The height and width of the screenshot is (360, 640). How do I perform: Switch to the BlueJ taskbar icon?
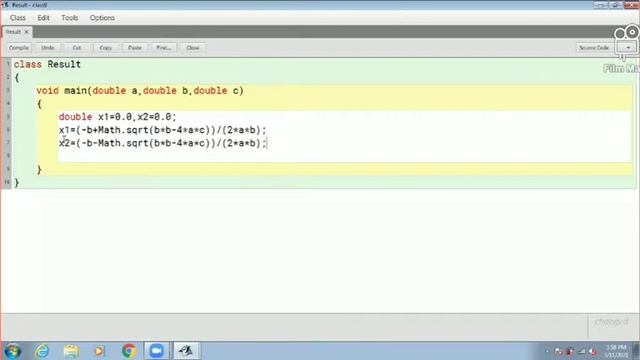click(186, 351)
